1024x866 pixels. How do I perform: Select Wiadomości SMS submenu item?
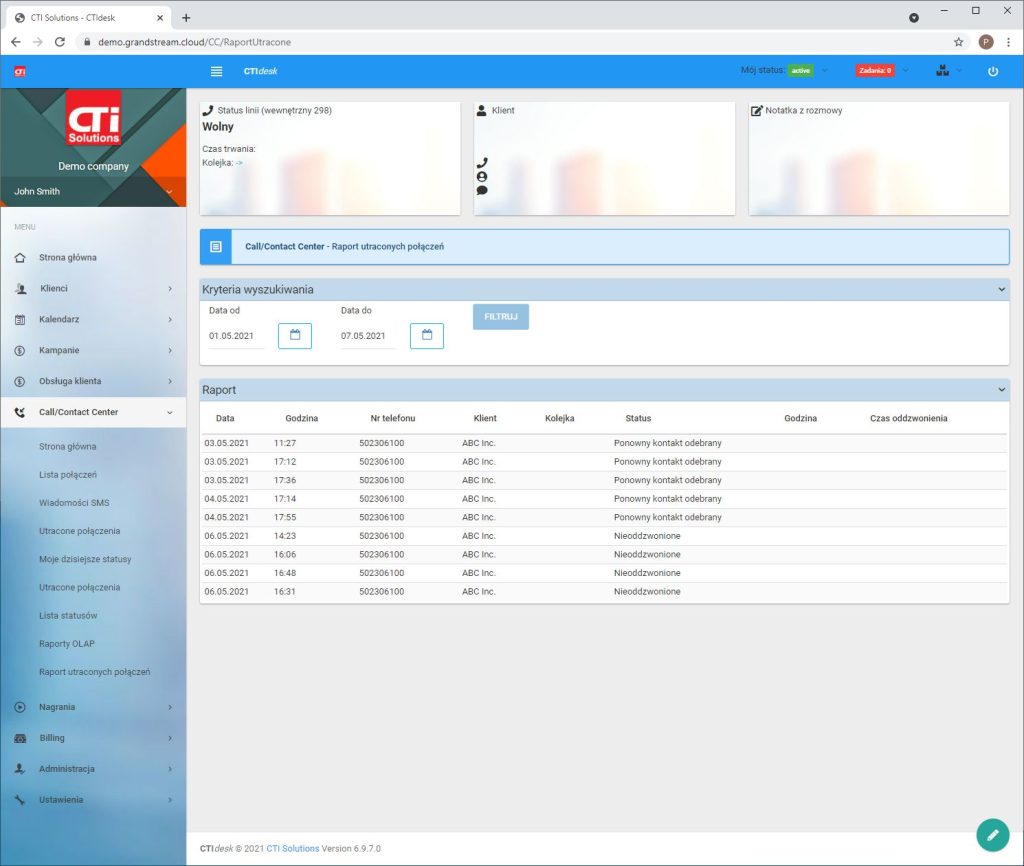click(74, 503)
